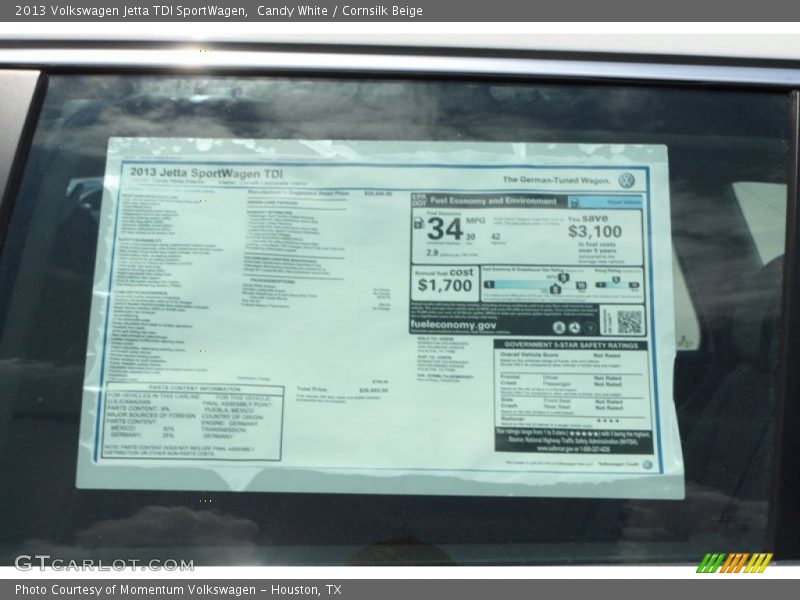Click the large '34' MPG figure
Image resolution: width=800 pixels, height=600 pixels.
click(x=445, y=229)
